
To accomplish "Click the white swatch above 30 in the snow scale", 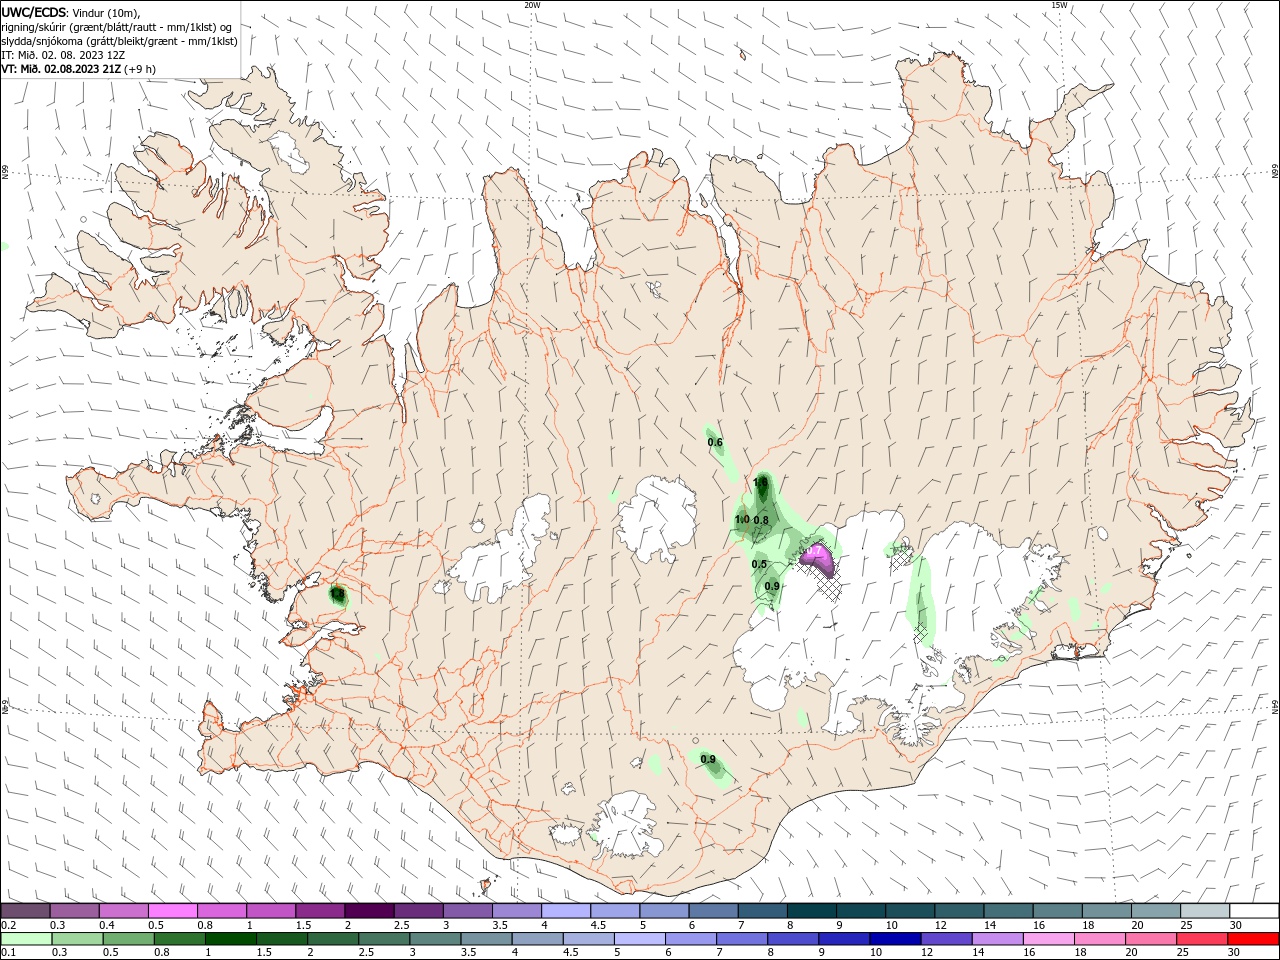I will 1254,911.
